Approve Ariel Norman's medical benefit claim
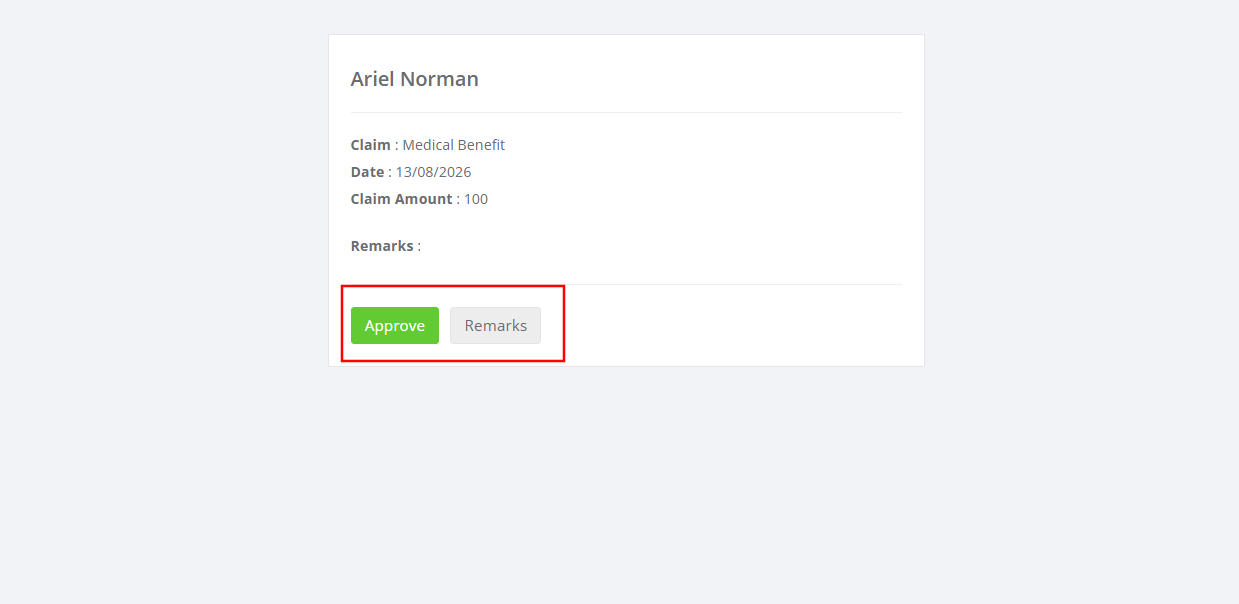The height and width of the screenshot is (604, 1239). tap(395, 325)
